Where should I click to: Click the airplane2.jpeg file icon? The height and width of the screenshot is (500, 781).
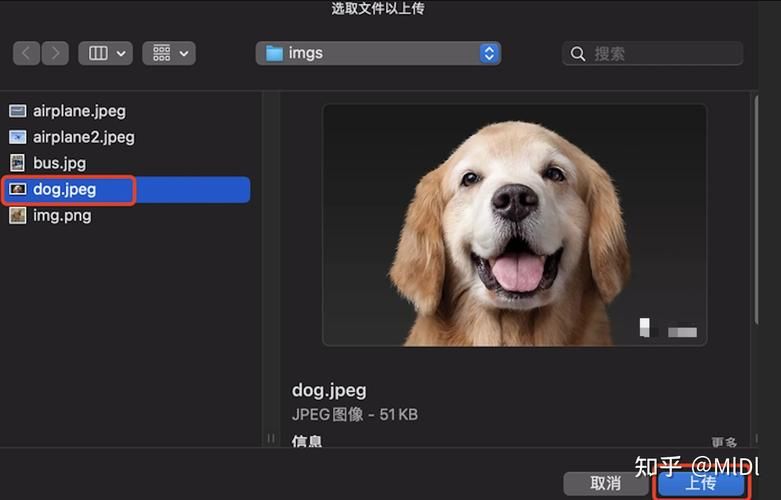(18, 137)
